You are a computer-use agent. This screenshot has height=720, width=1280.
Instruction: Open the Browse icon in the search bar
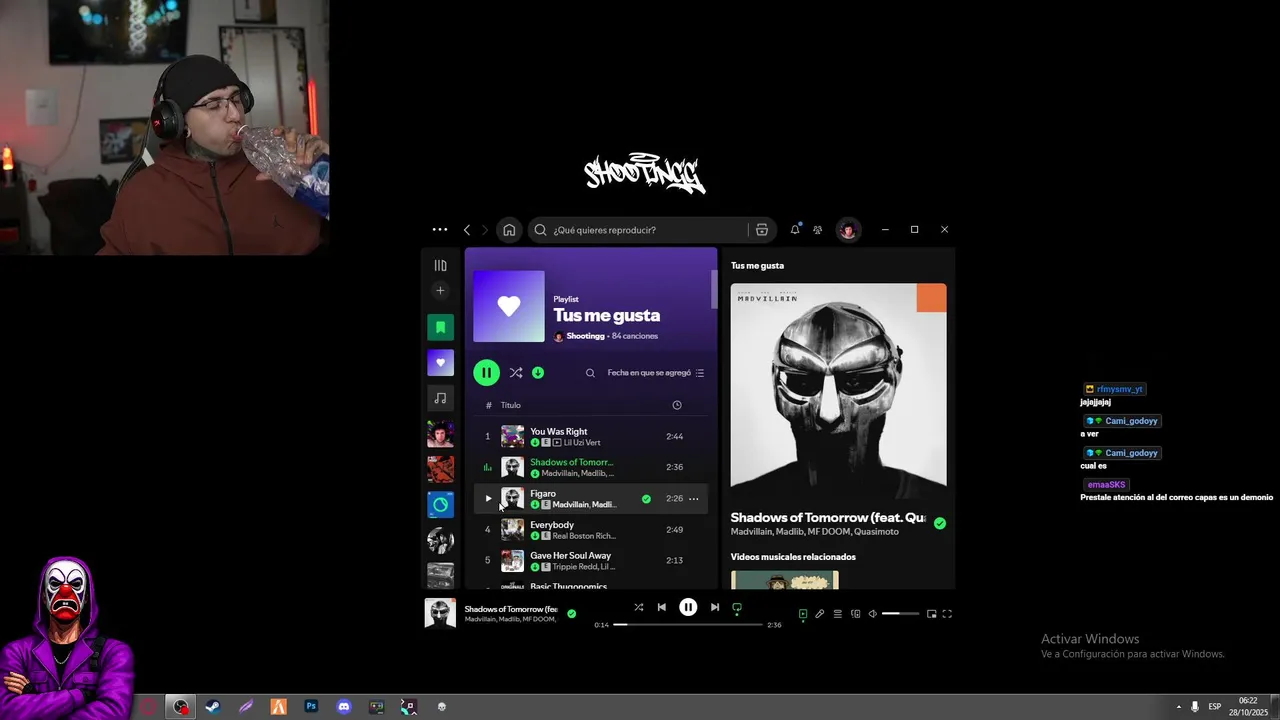pyautogui.click(x=762, y=230)
